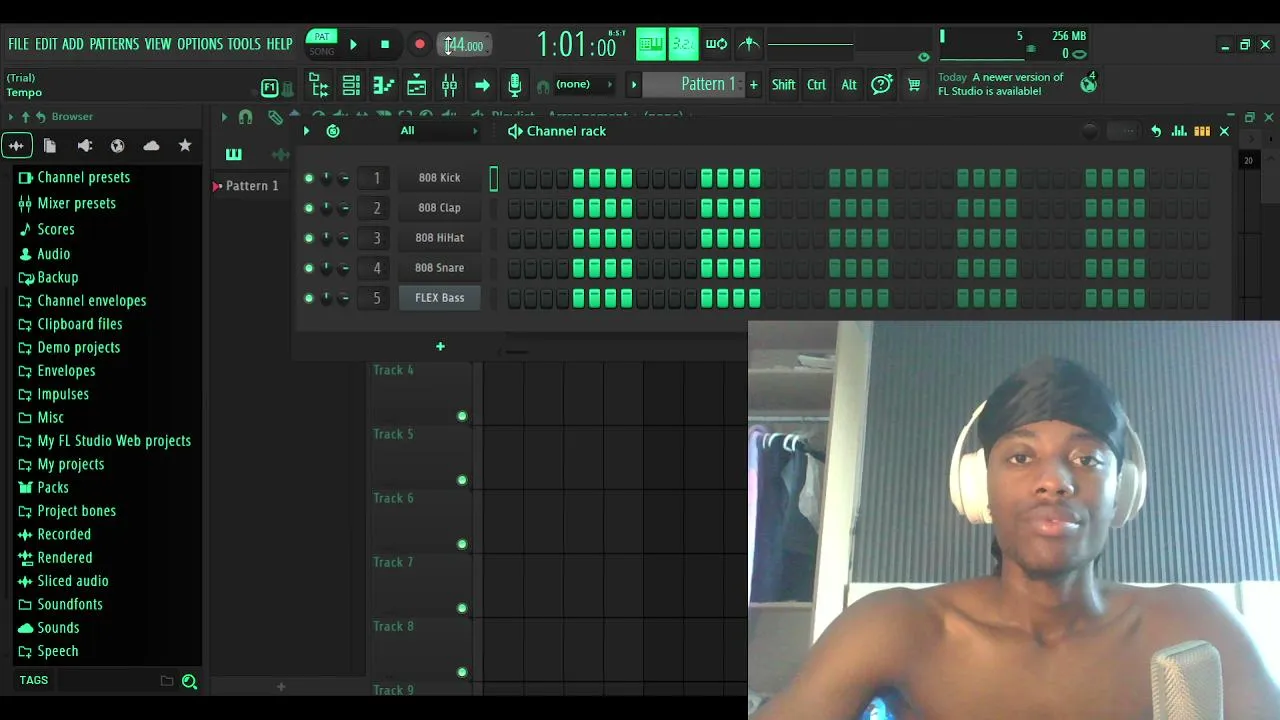Open the Browser view toolbar icon
Image resolution: width=1280 pixels, height=720 pixels.
click(319, 85)
